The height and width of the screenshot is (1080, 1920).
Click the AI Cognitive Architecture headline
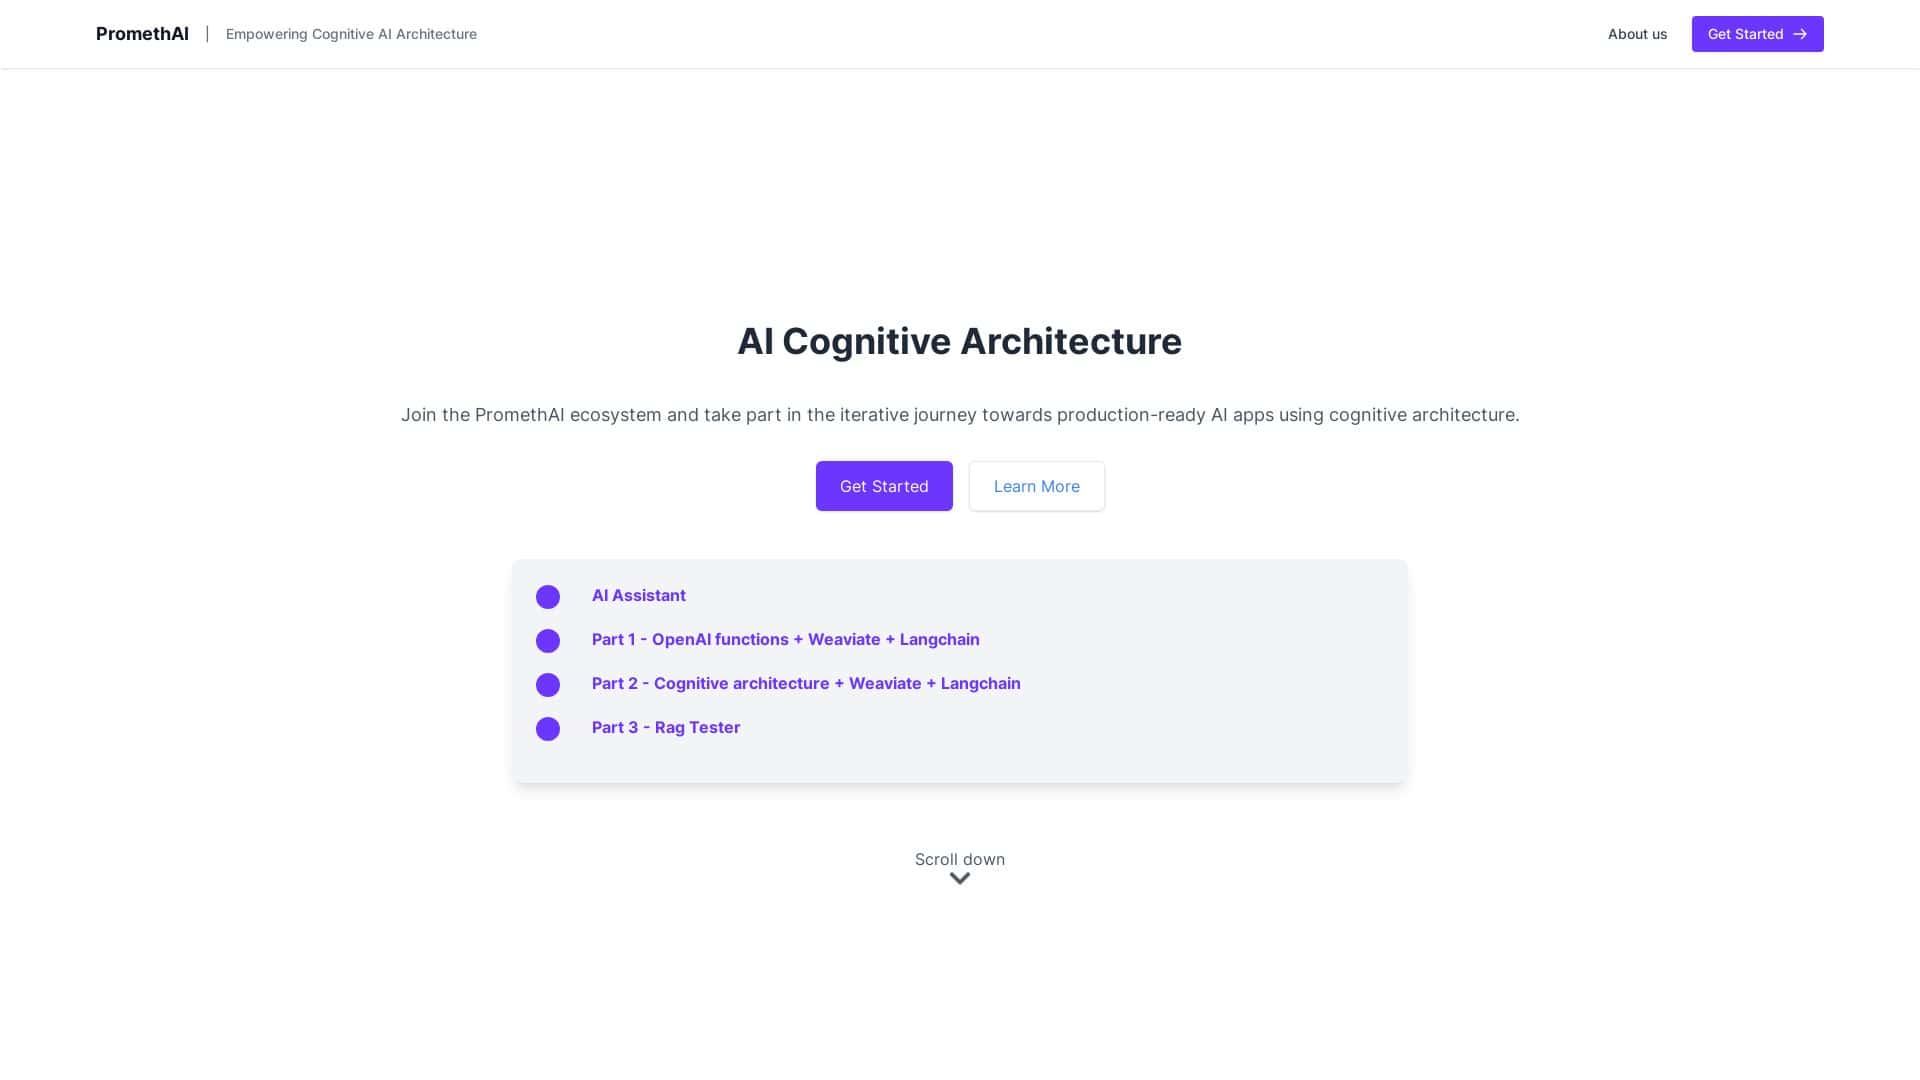tap(959, 342)
